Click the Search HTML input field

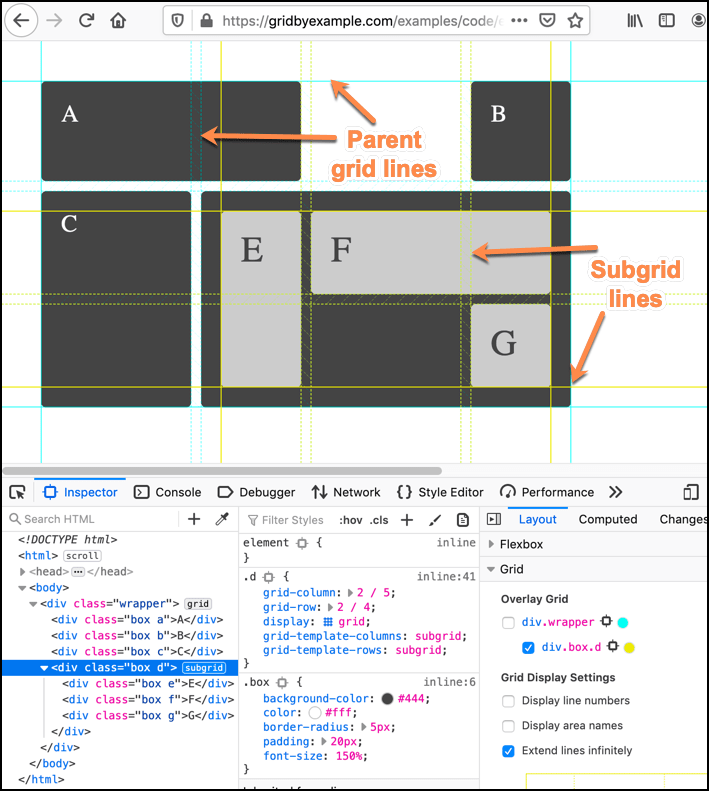[x=90, y=519]
